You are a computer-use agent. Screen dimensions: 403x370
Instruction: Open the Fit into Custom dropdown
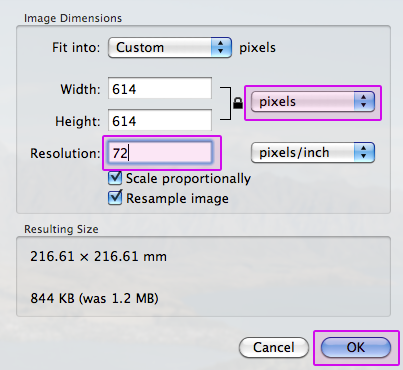pos(170,48)
